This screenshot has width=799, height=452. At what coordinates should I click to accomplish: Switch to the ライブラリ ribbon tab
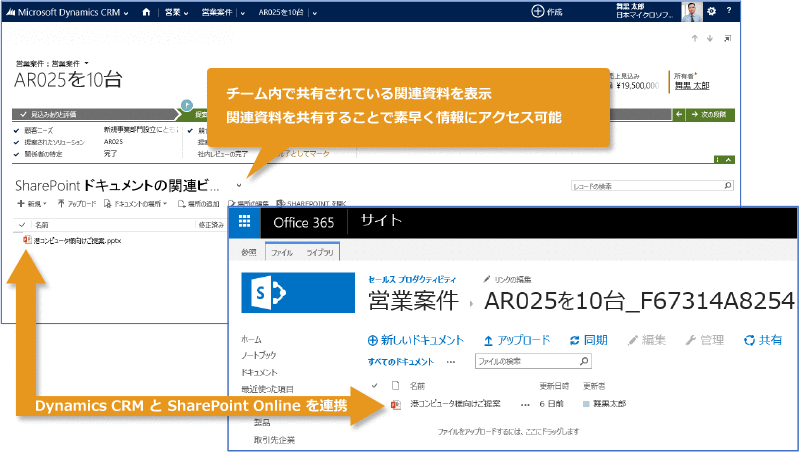click(x=320, y=253)
